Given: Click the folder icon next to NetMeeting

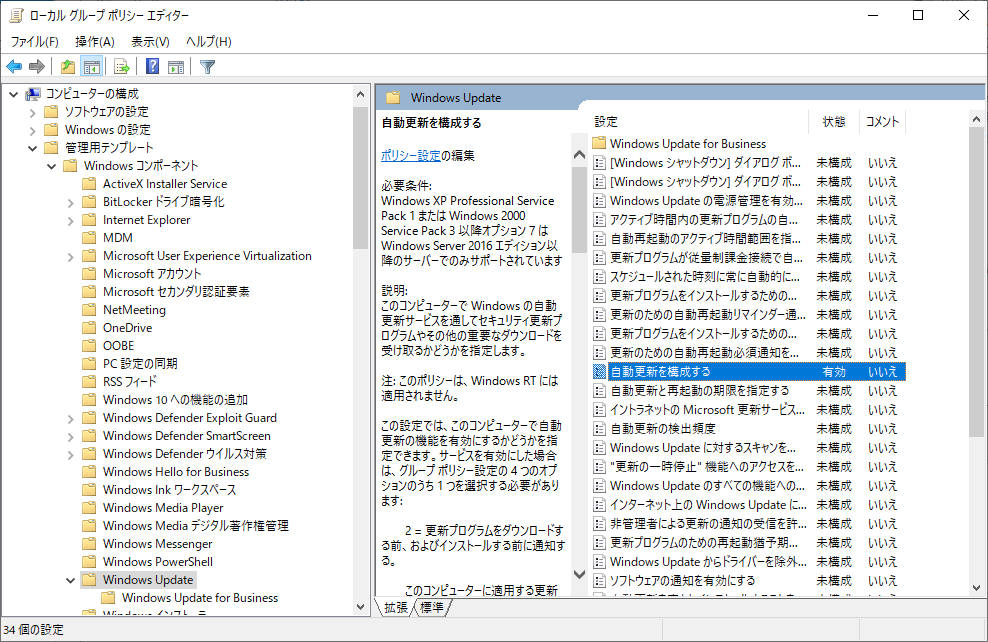Looking at the screenshot, I should pos(90,309).
